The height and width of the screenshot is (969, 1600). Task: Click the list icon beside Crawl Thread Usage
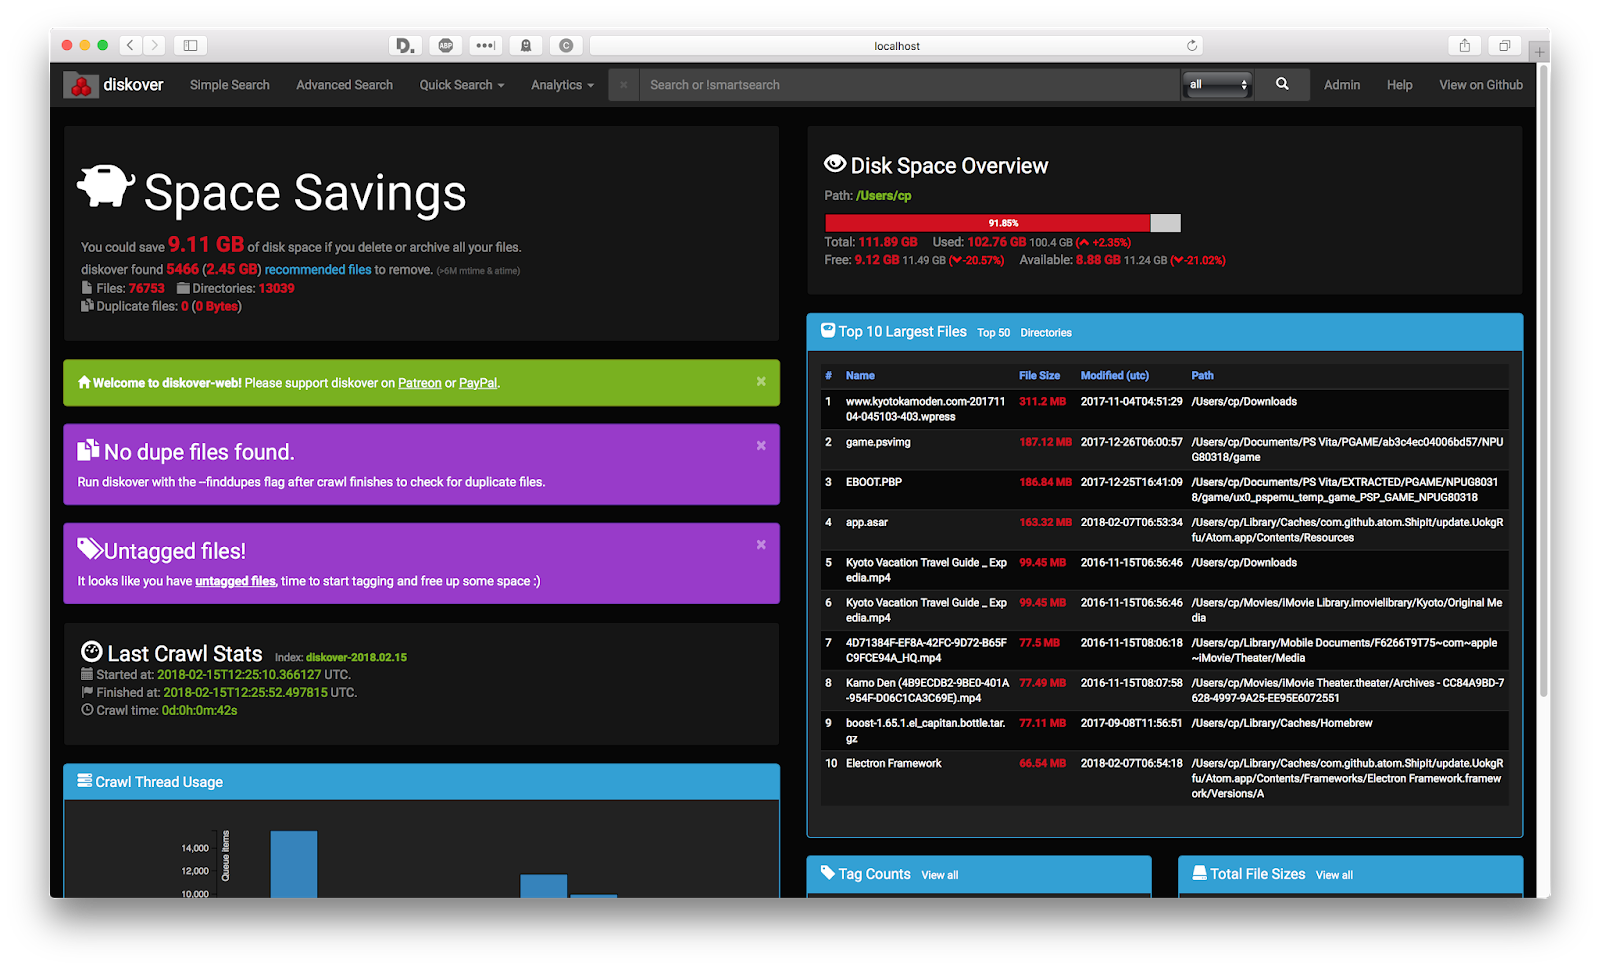point(84,781)
